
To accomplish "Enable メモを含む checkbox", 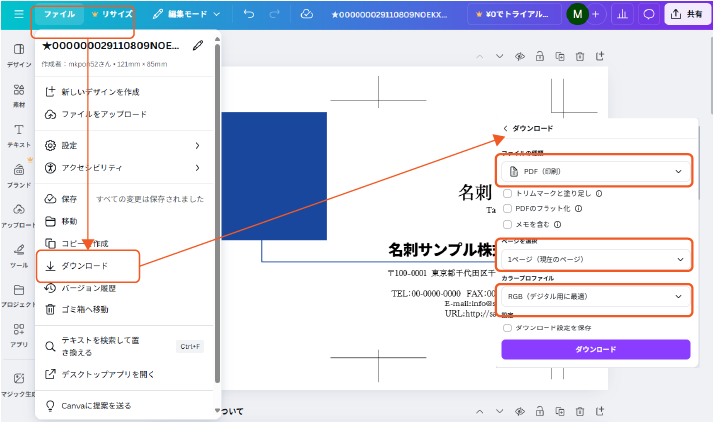I will pyautogui.click(x=507, y=225).
